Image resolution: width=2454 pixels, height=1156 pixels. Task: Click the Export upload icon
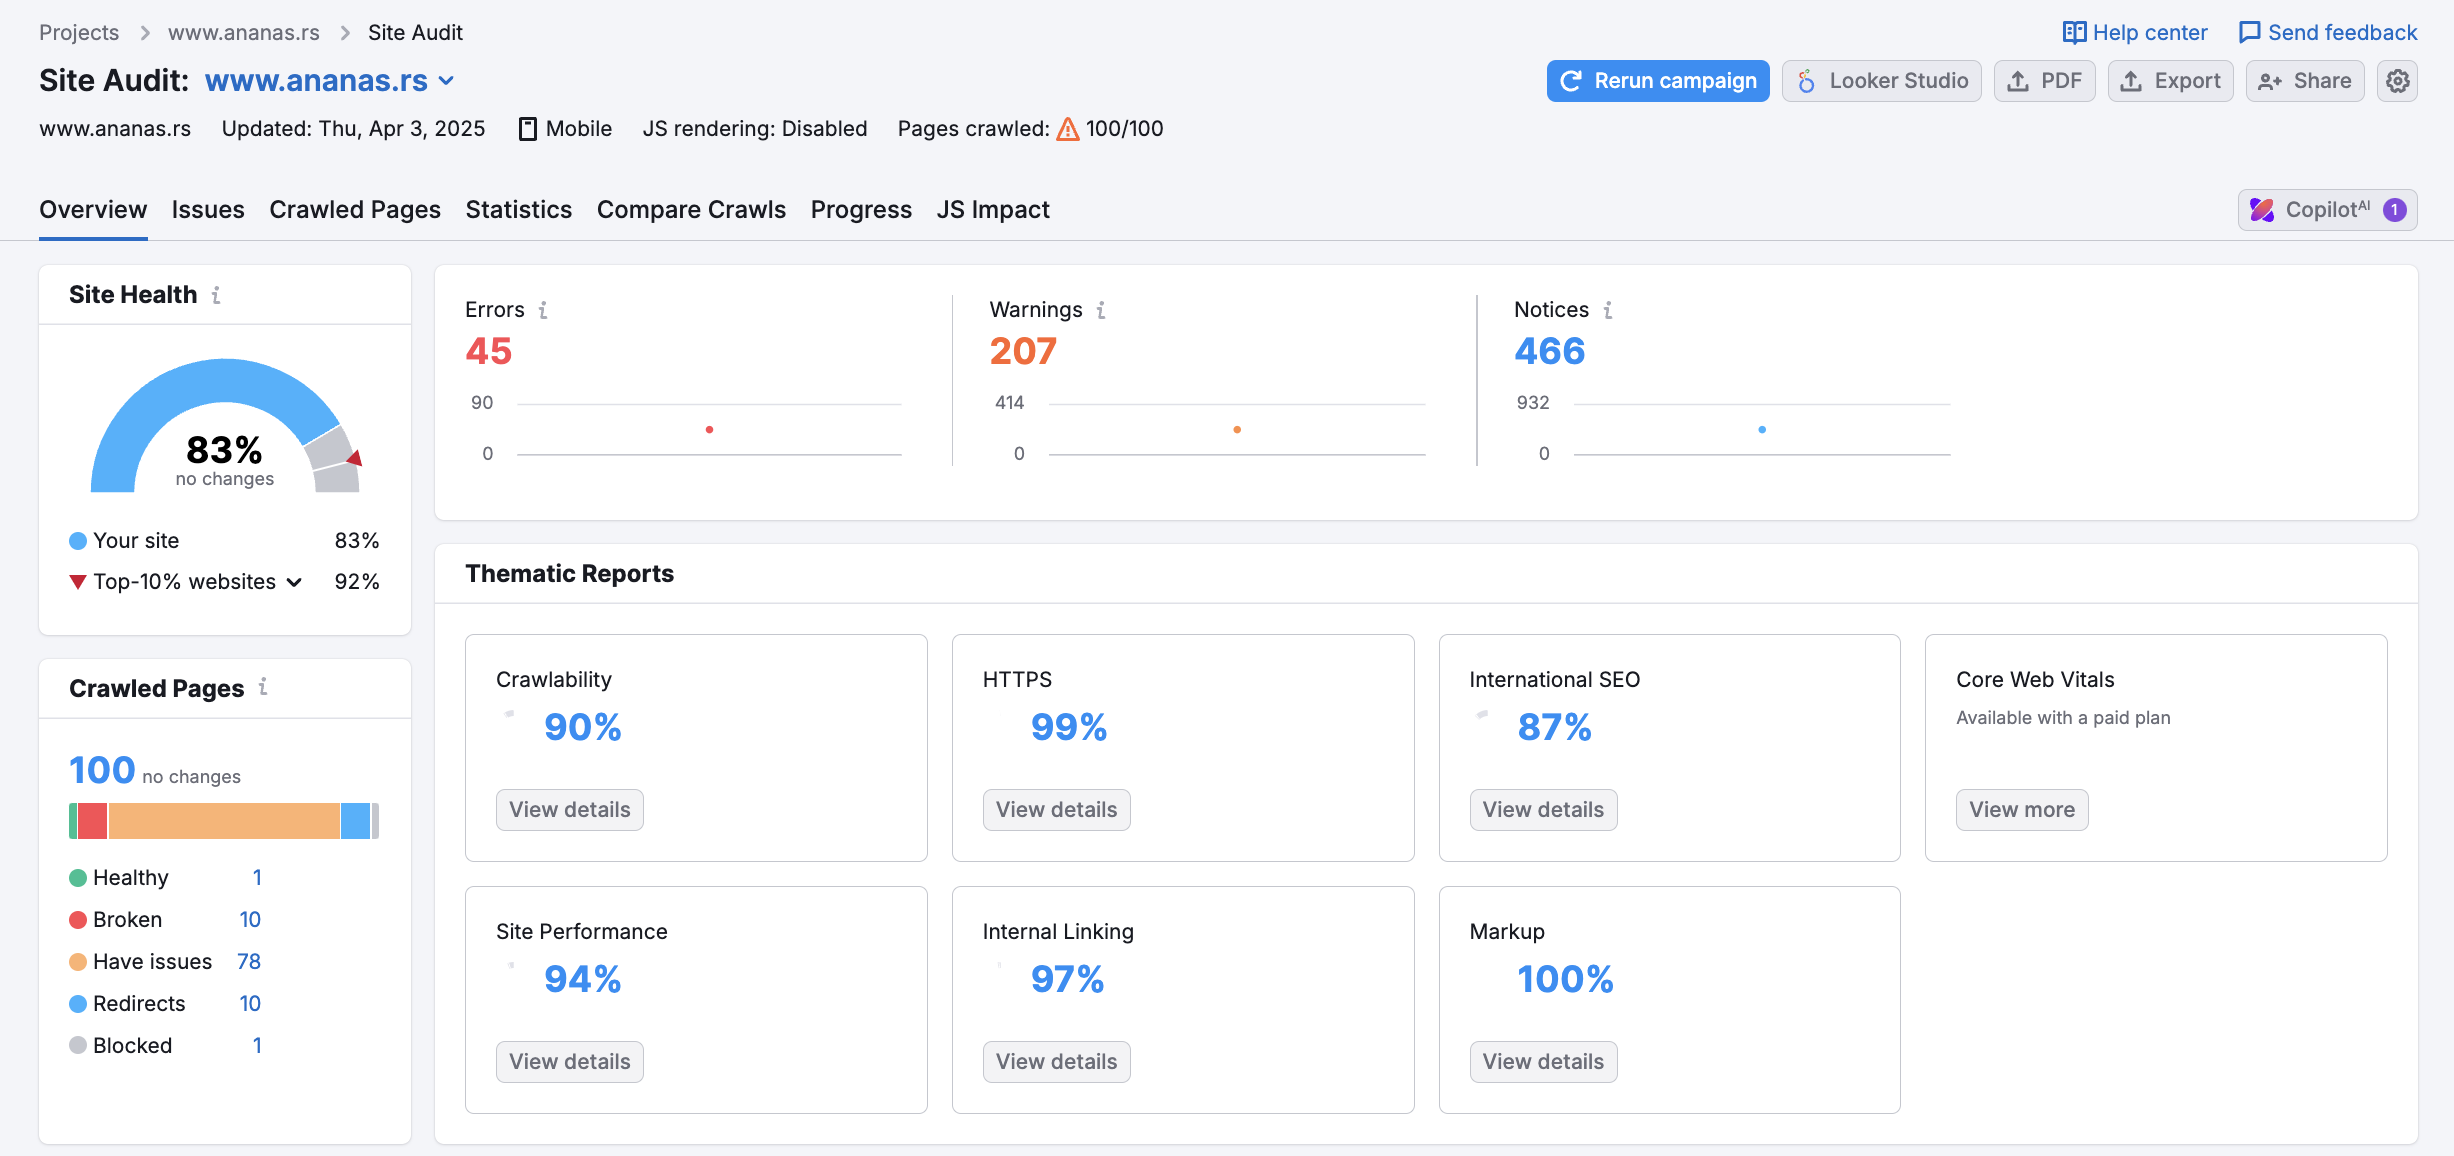click(2131, 81)
